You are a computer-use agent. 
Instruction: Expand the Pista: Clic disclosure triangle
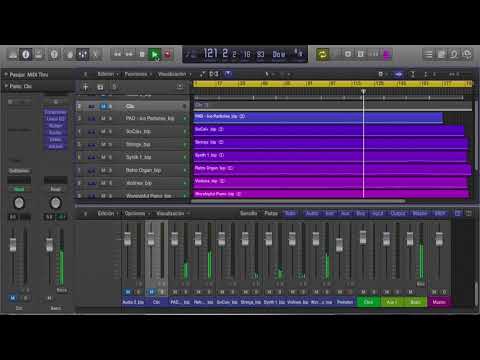pyautogui.click(x=6, y=86)
